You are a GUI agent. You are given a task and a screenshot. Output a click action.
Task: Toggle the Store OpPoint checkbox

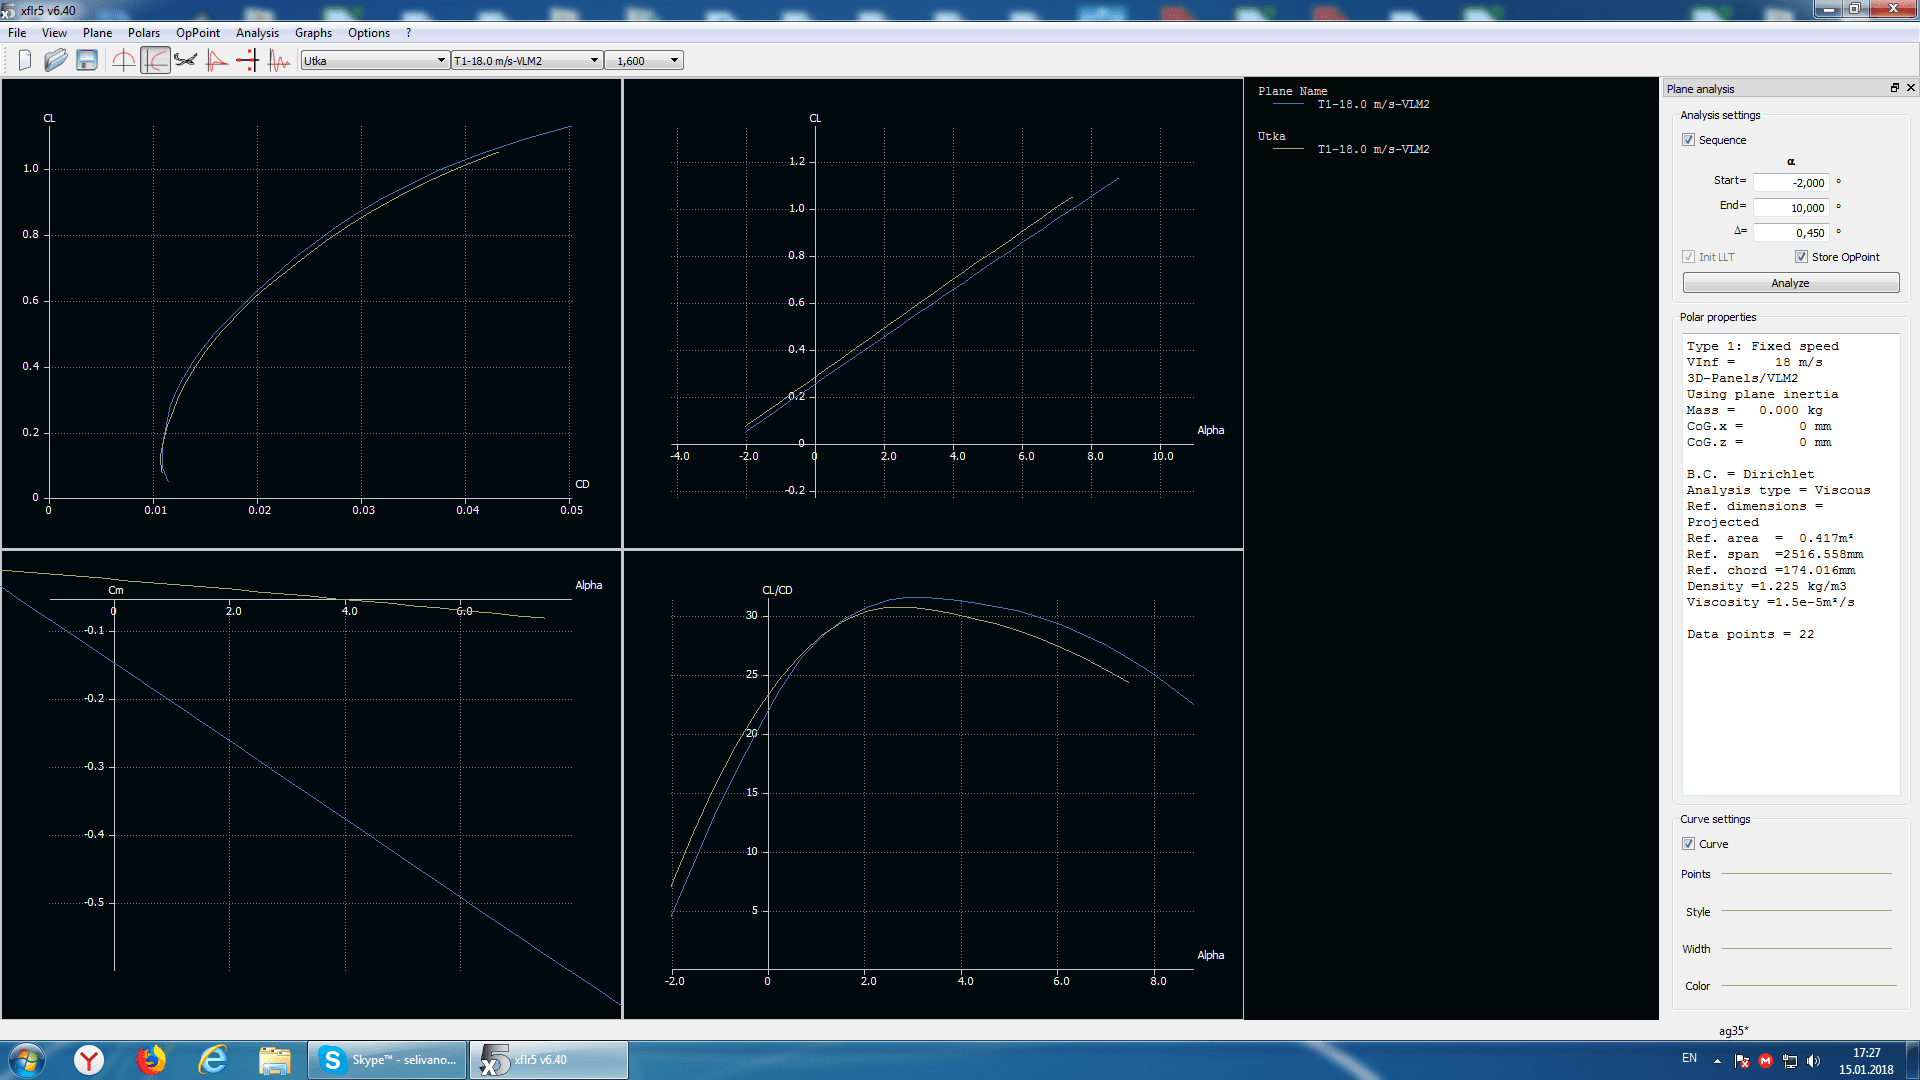click(1801, 257)
